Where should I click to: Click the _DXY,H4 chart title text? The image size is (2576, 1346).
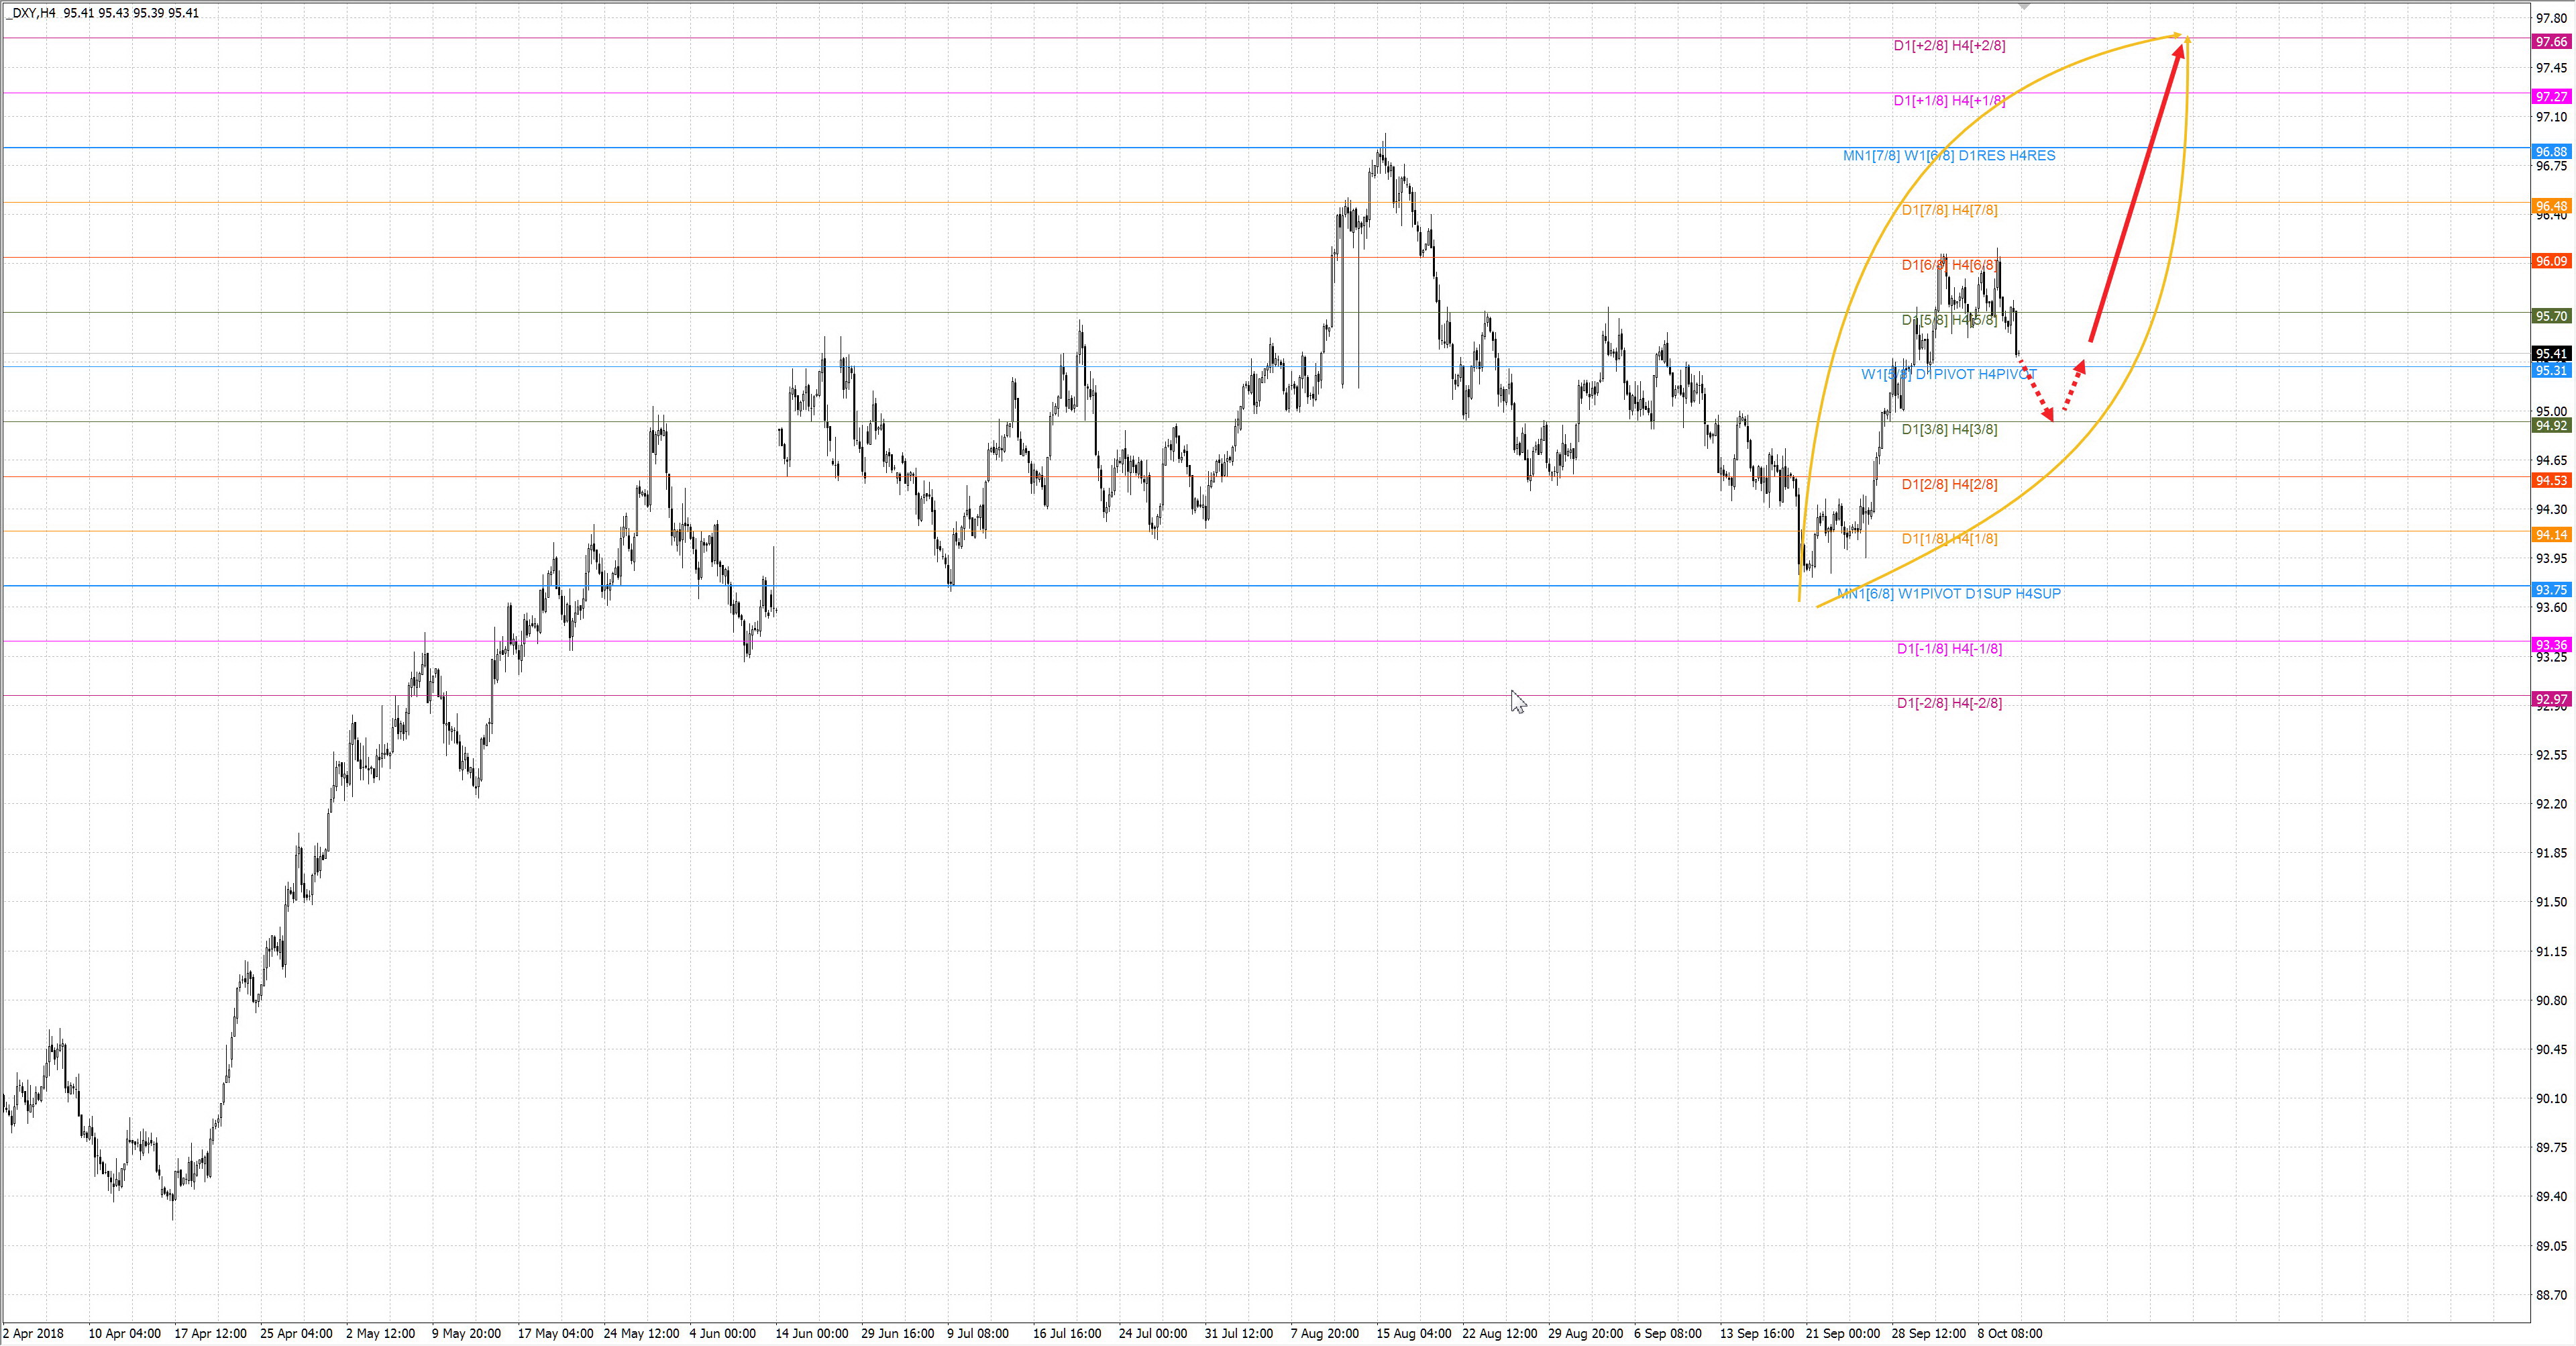[x=30, y=13]
